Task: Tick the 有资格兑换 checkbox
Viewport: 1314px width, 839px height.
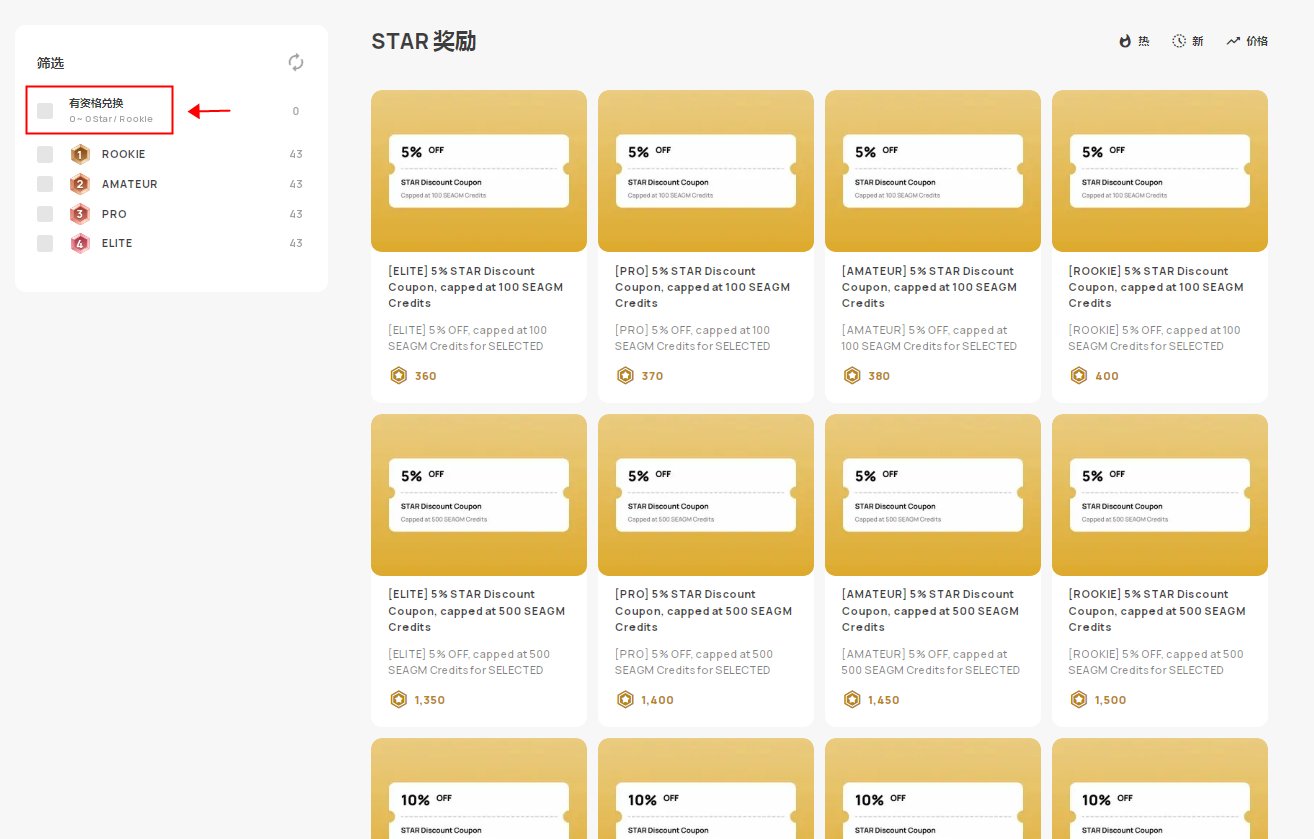Action: click(x=45, y=111)
